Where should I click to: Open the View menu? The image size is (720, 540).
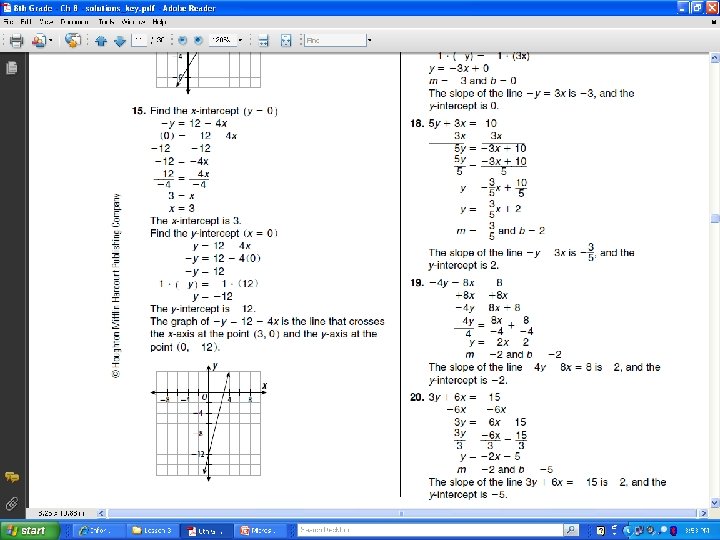pos(46,22)
